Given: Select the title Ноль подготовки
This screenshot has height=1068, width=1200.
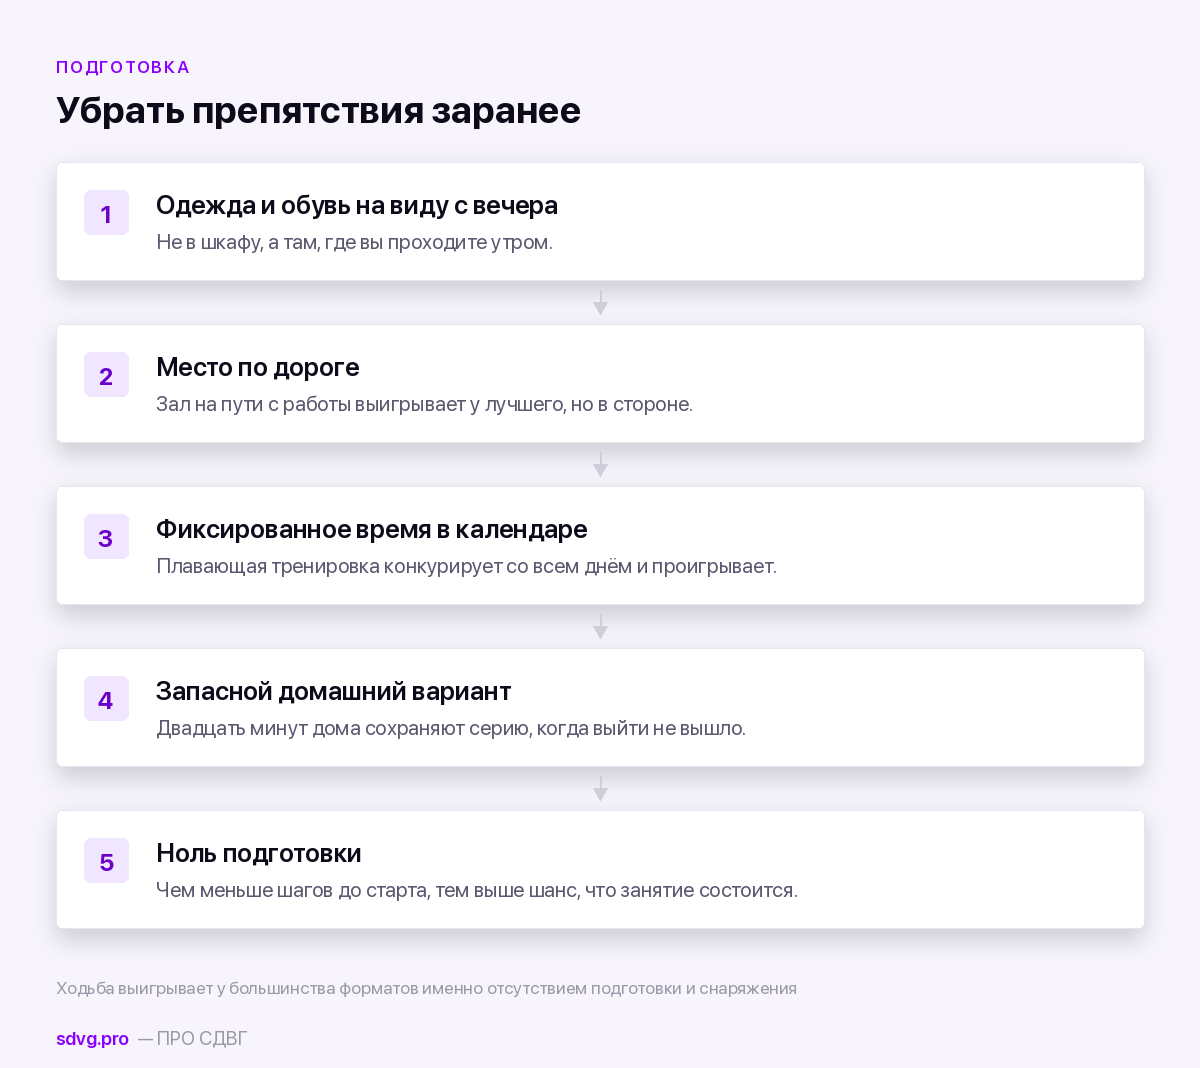Looking at the screenshot, I should tap(259, 853).
